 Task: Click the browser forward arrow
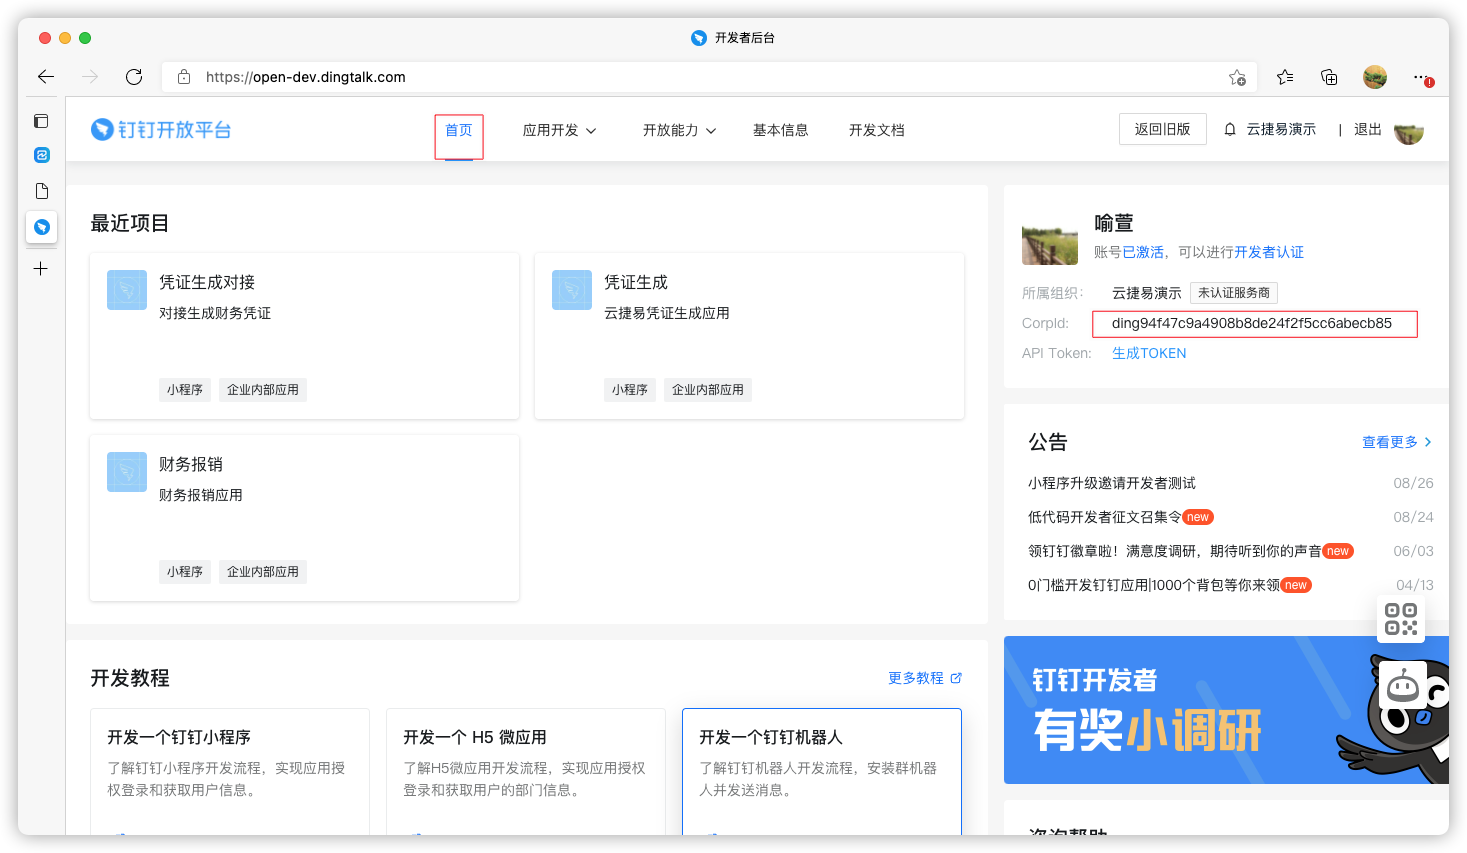point(90,77)
